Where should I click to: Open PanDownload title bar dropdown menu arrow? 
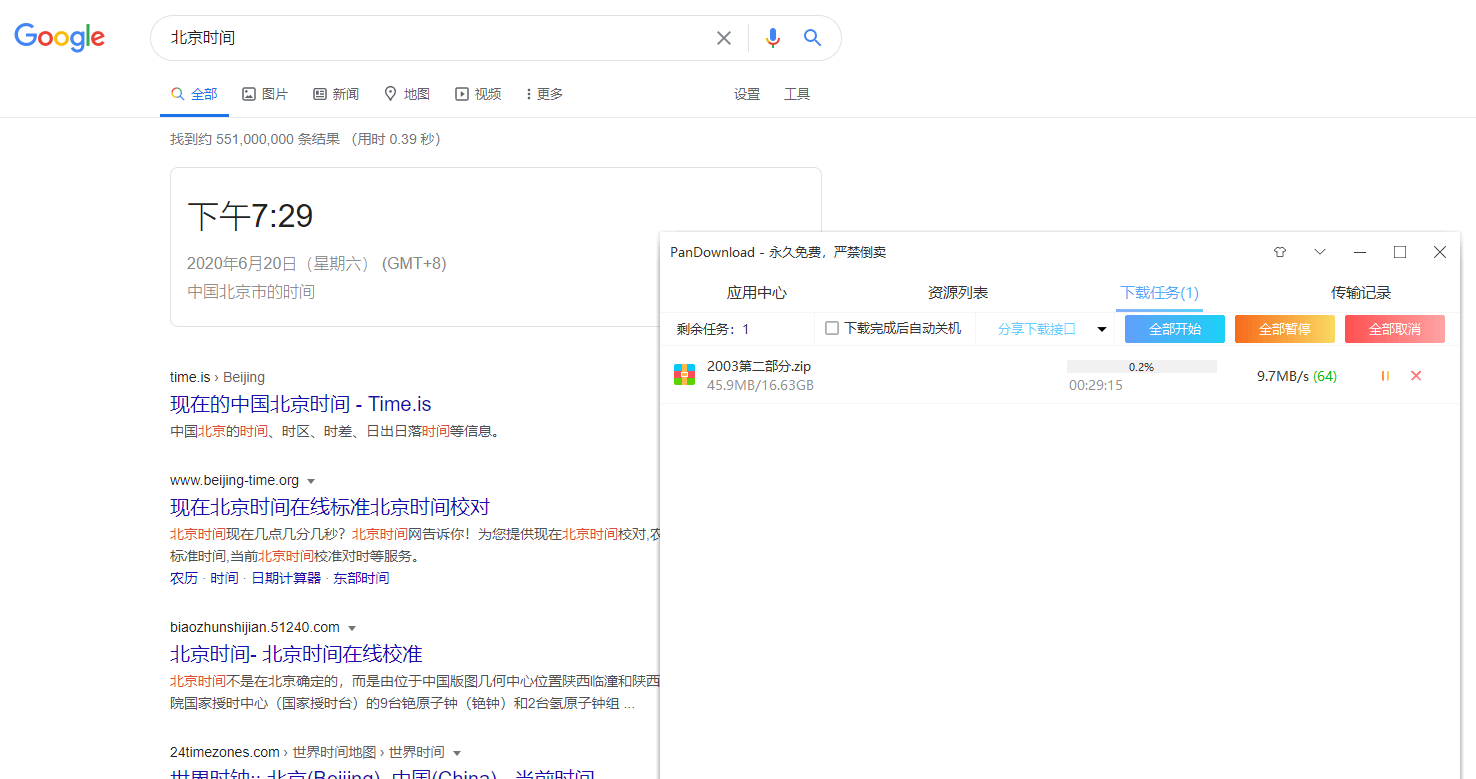pyautogui.click(x=1320, y=253)
